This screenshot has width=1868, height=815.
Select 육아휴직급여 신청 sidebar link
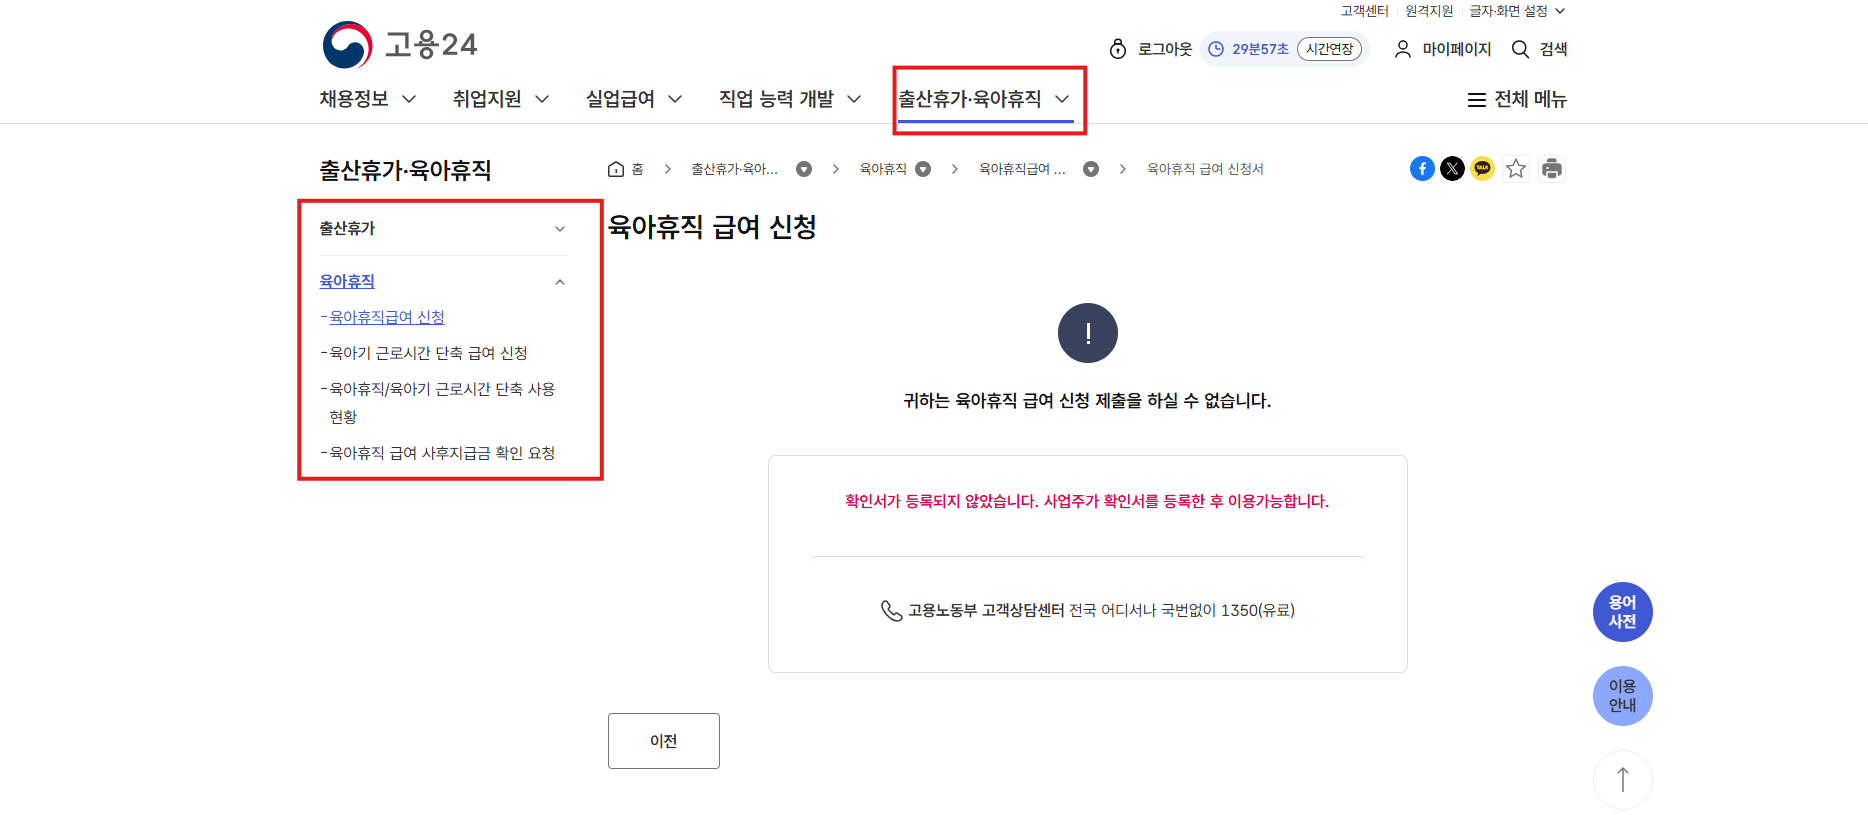[x=387, y=317]
